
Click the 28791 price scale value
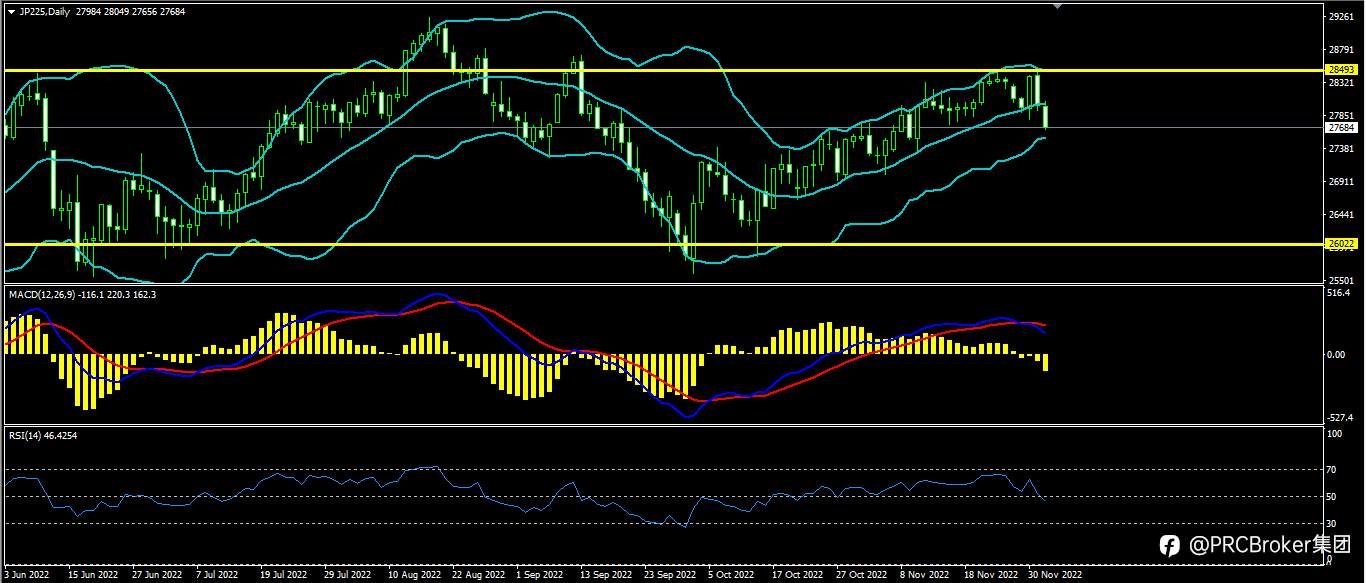tap(1341, 50)
